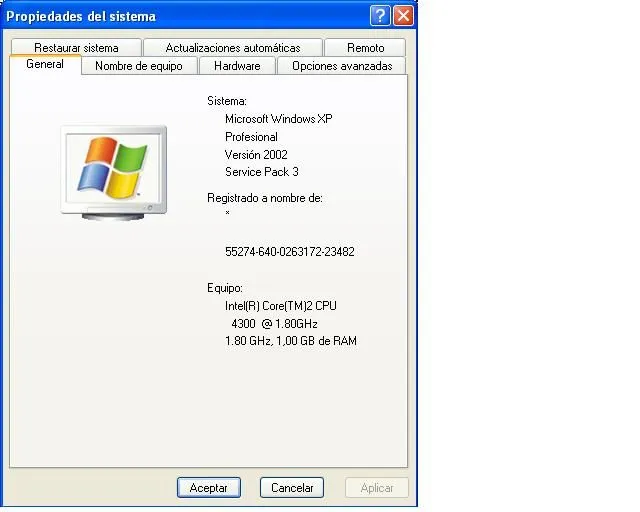Click the 'Profesional' edition text
Viewport: 640px width, 512px height.
click(x=251, y=137)
